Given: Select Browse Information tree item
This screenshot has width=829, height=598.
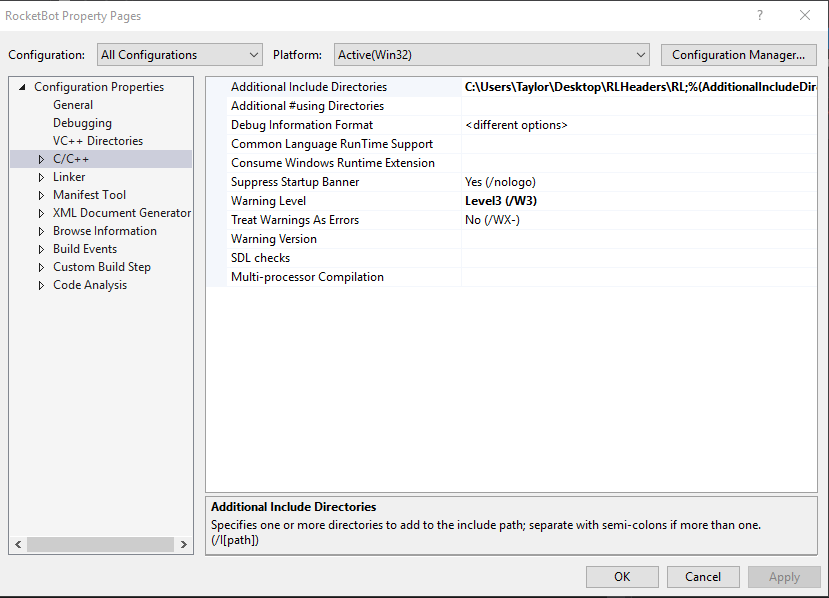Looking at the screenshot, I should point(105,231).
